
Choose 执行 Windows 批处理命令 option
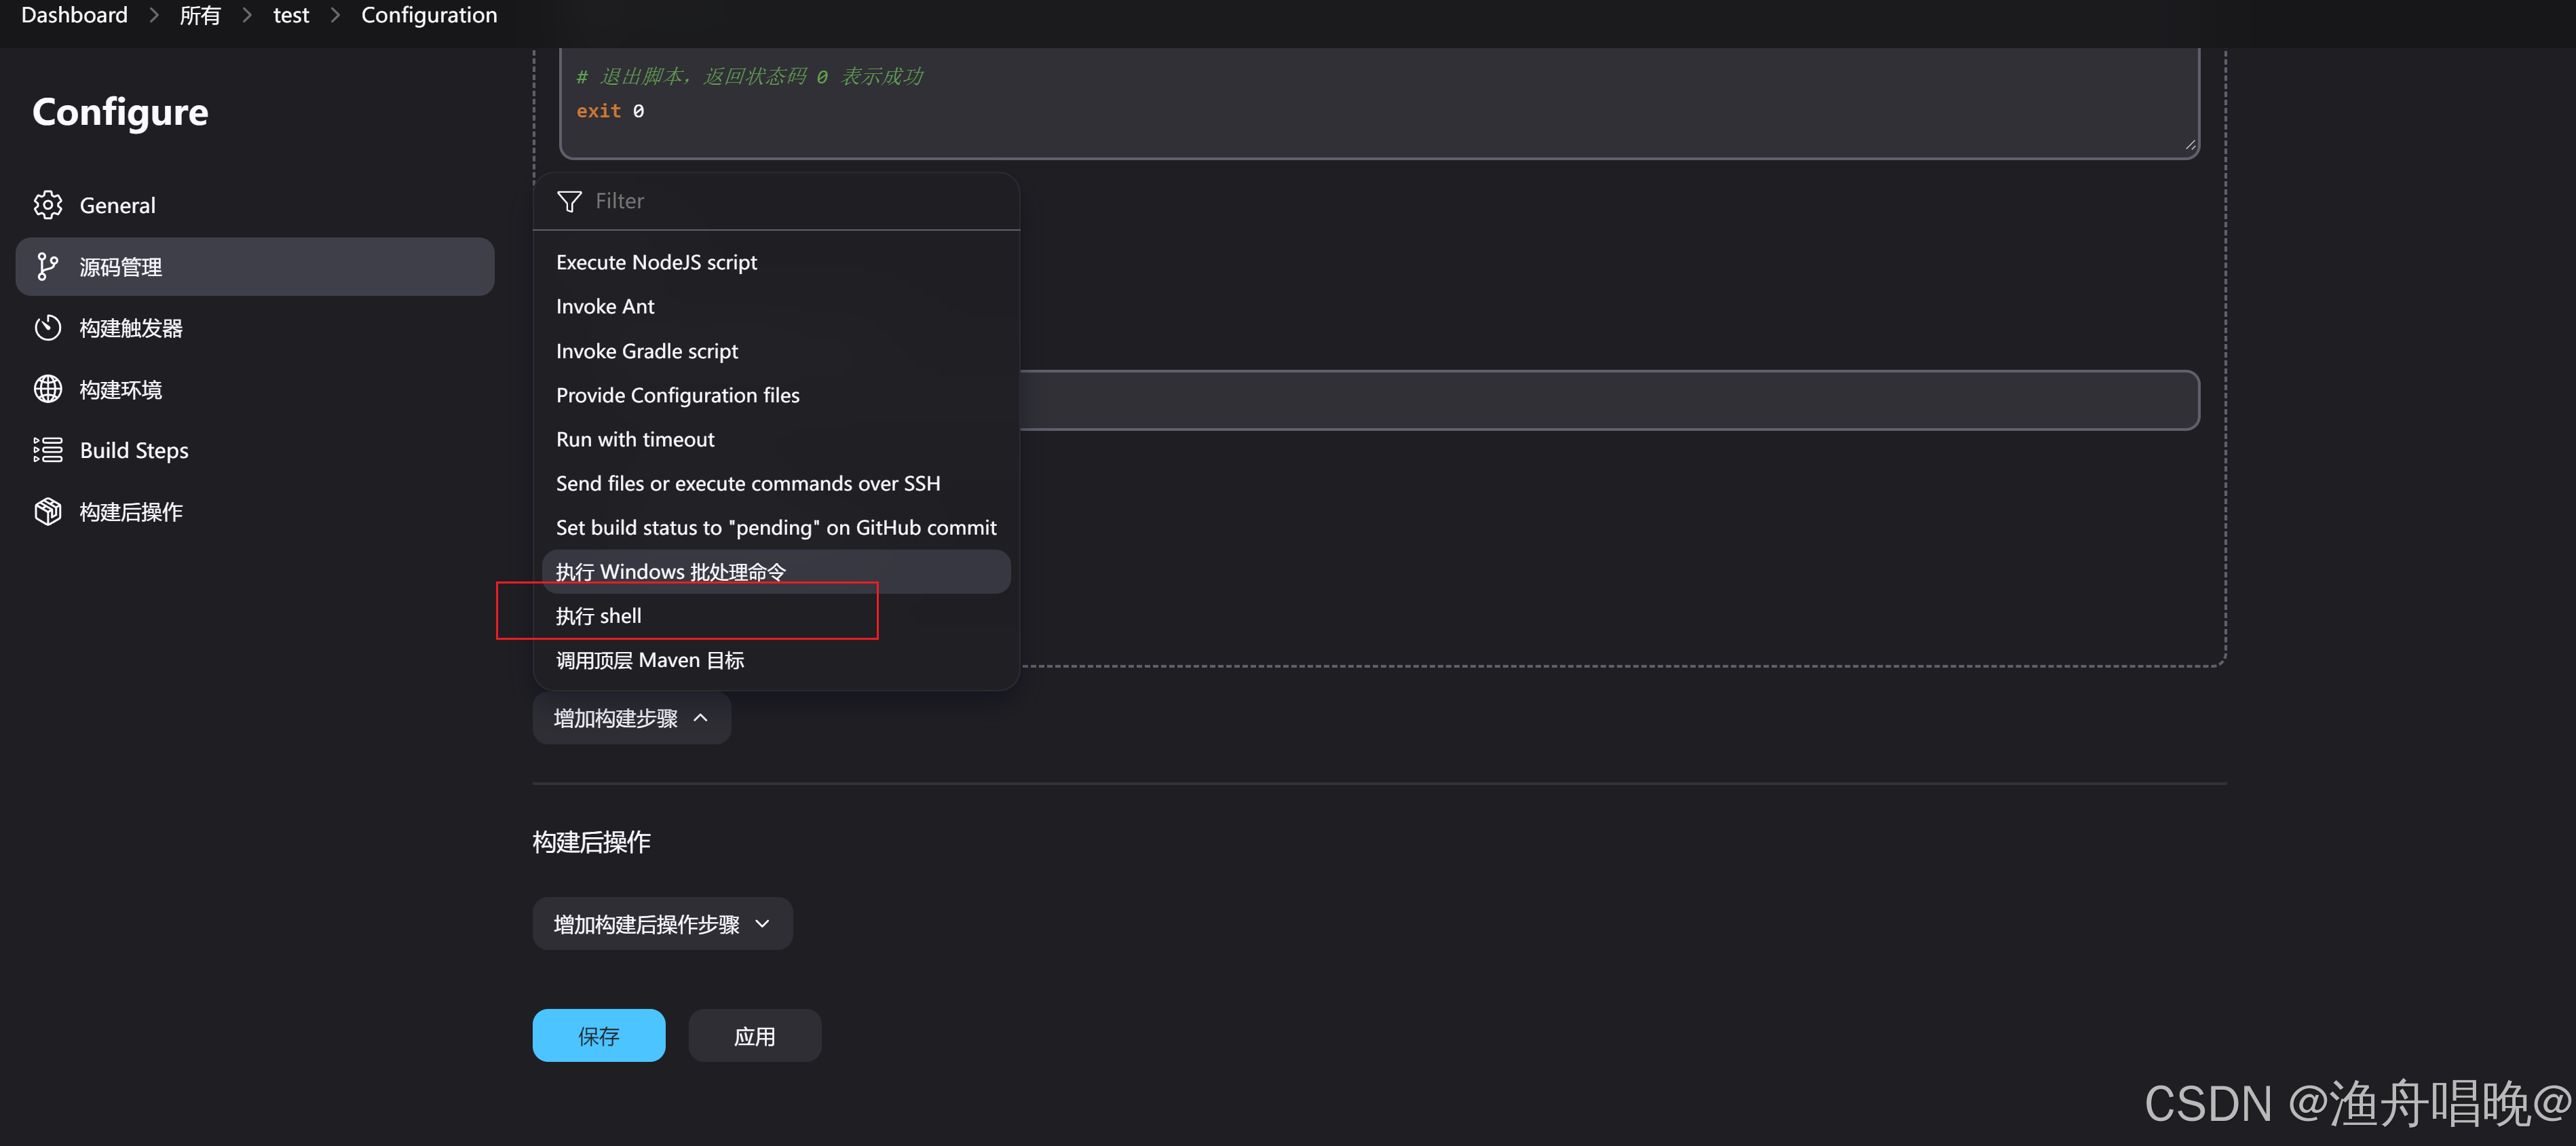(x=776, y=571)
